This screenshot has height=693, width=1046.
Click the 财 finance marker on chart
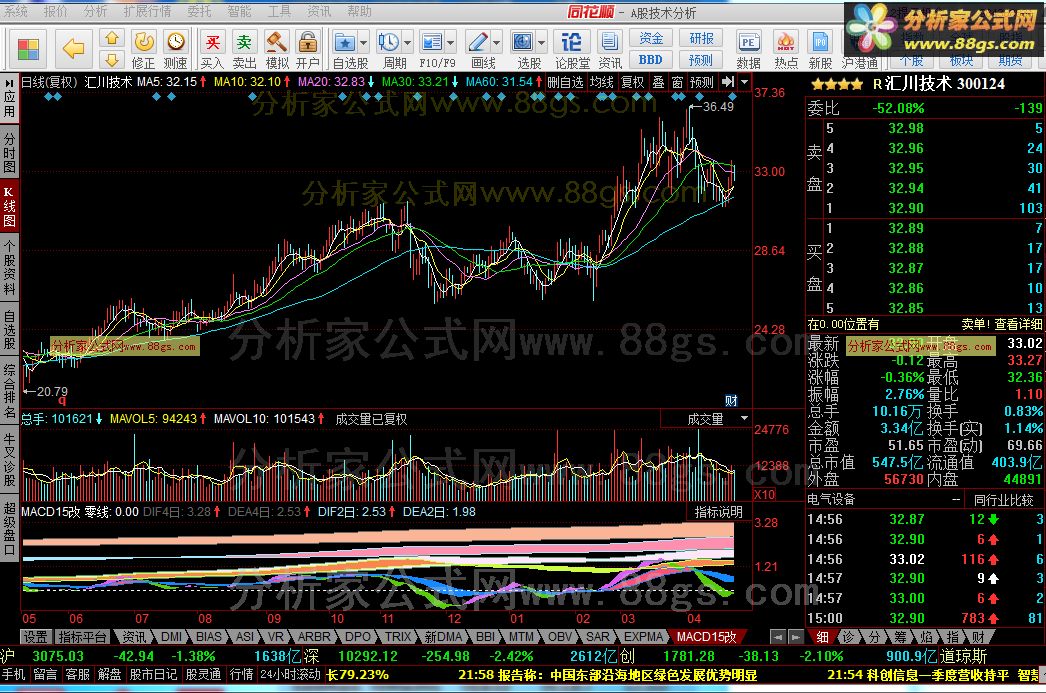[x=732, y=400]
